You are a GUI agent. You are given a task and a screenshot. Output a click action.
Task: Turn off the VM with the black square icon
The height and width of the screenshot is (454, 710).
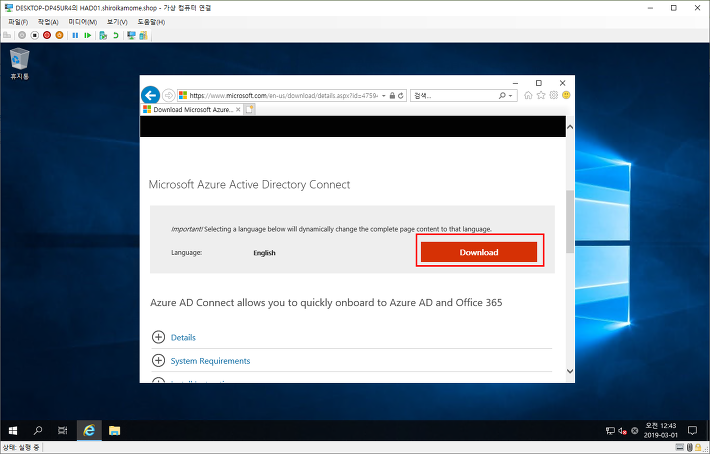coord(34,35)
